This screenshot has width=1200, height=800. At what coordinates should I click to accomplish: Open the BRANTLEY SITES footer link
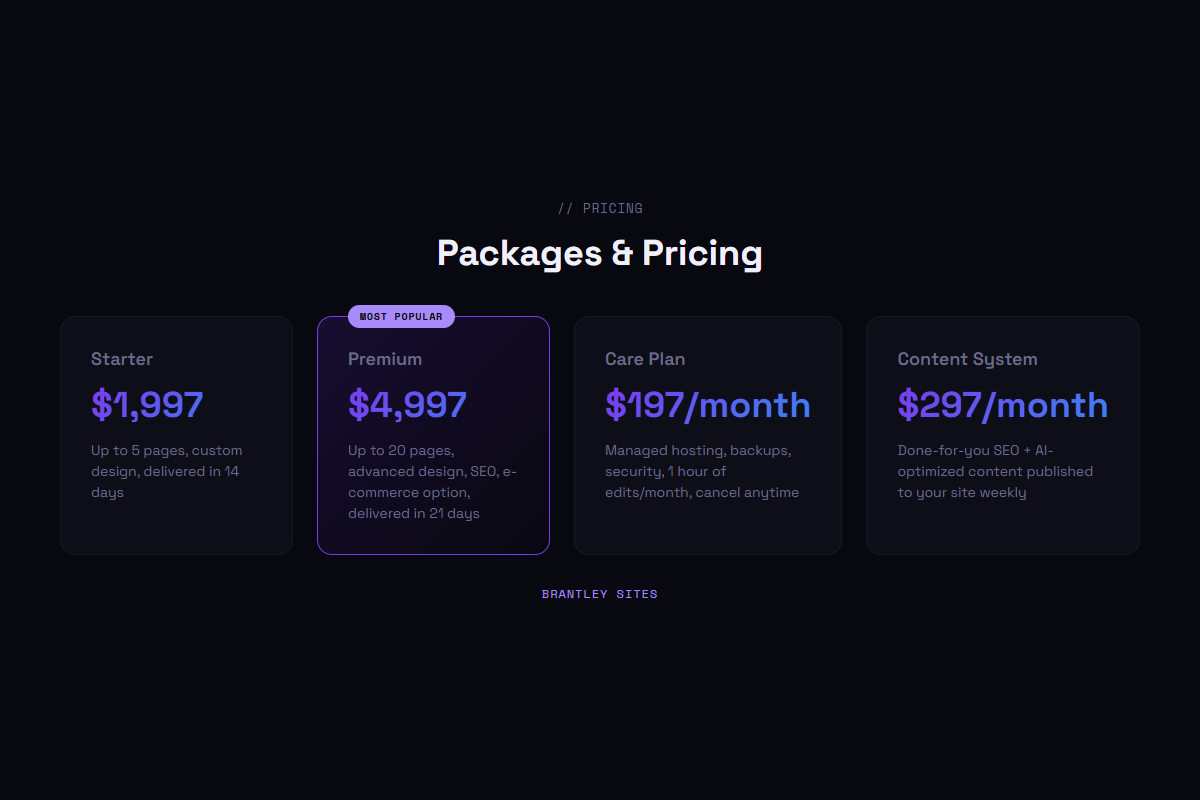(x=599, y=593)
